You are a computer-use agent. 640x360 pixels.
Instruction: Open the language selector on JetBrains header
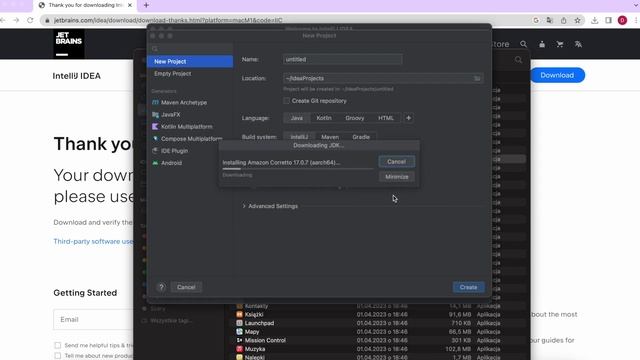tap(578, 44)
